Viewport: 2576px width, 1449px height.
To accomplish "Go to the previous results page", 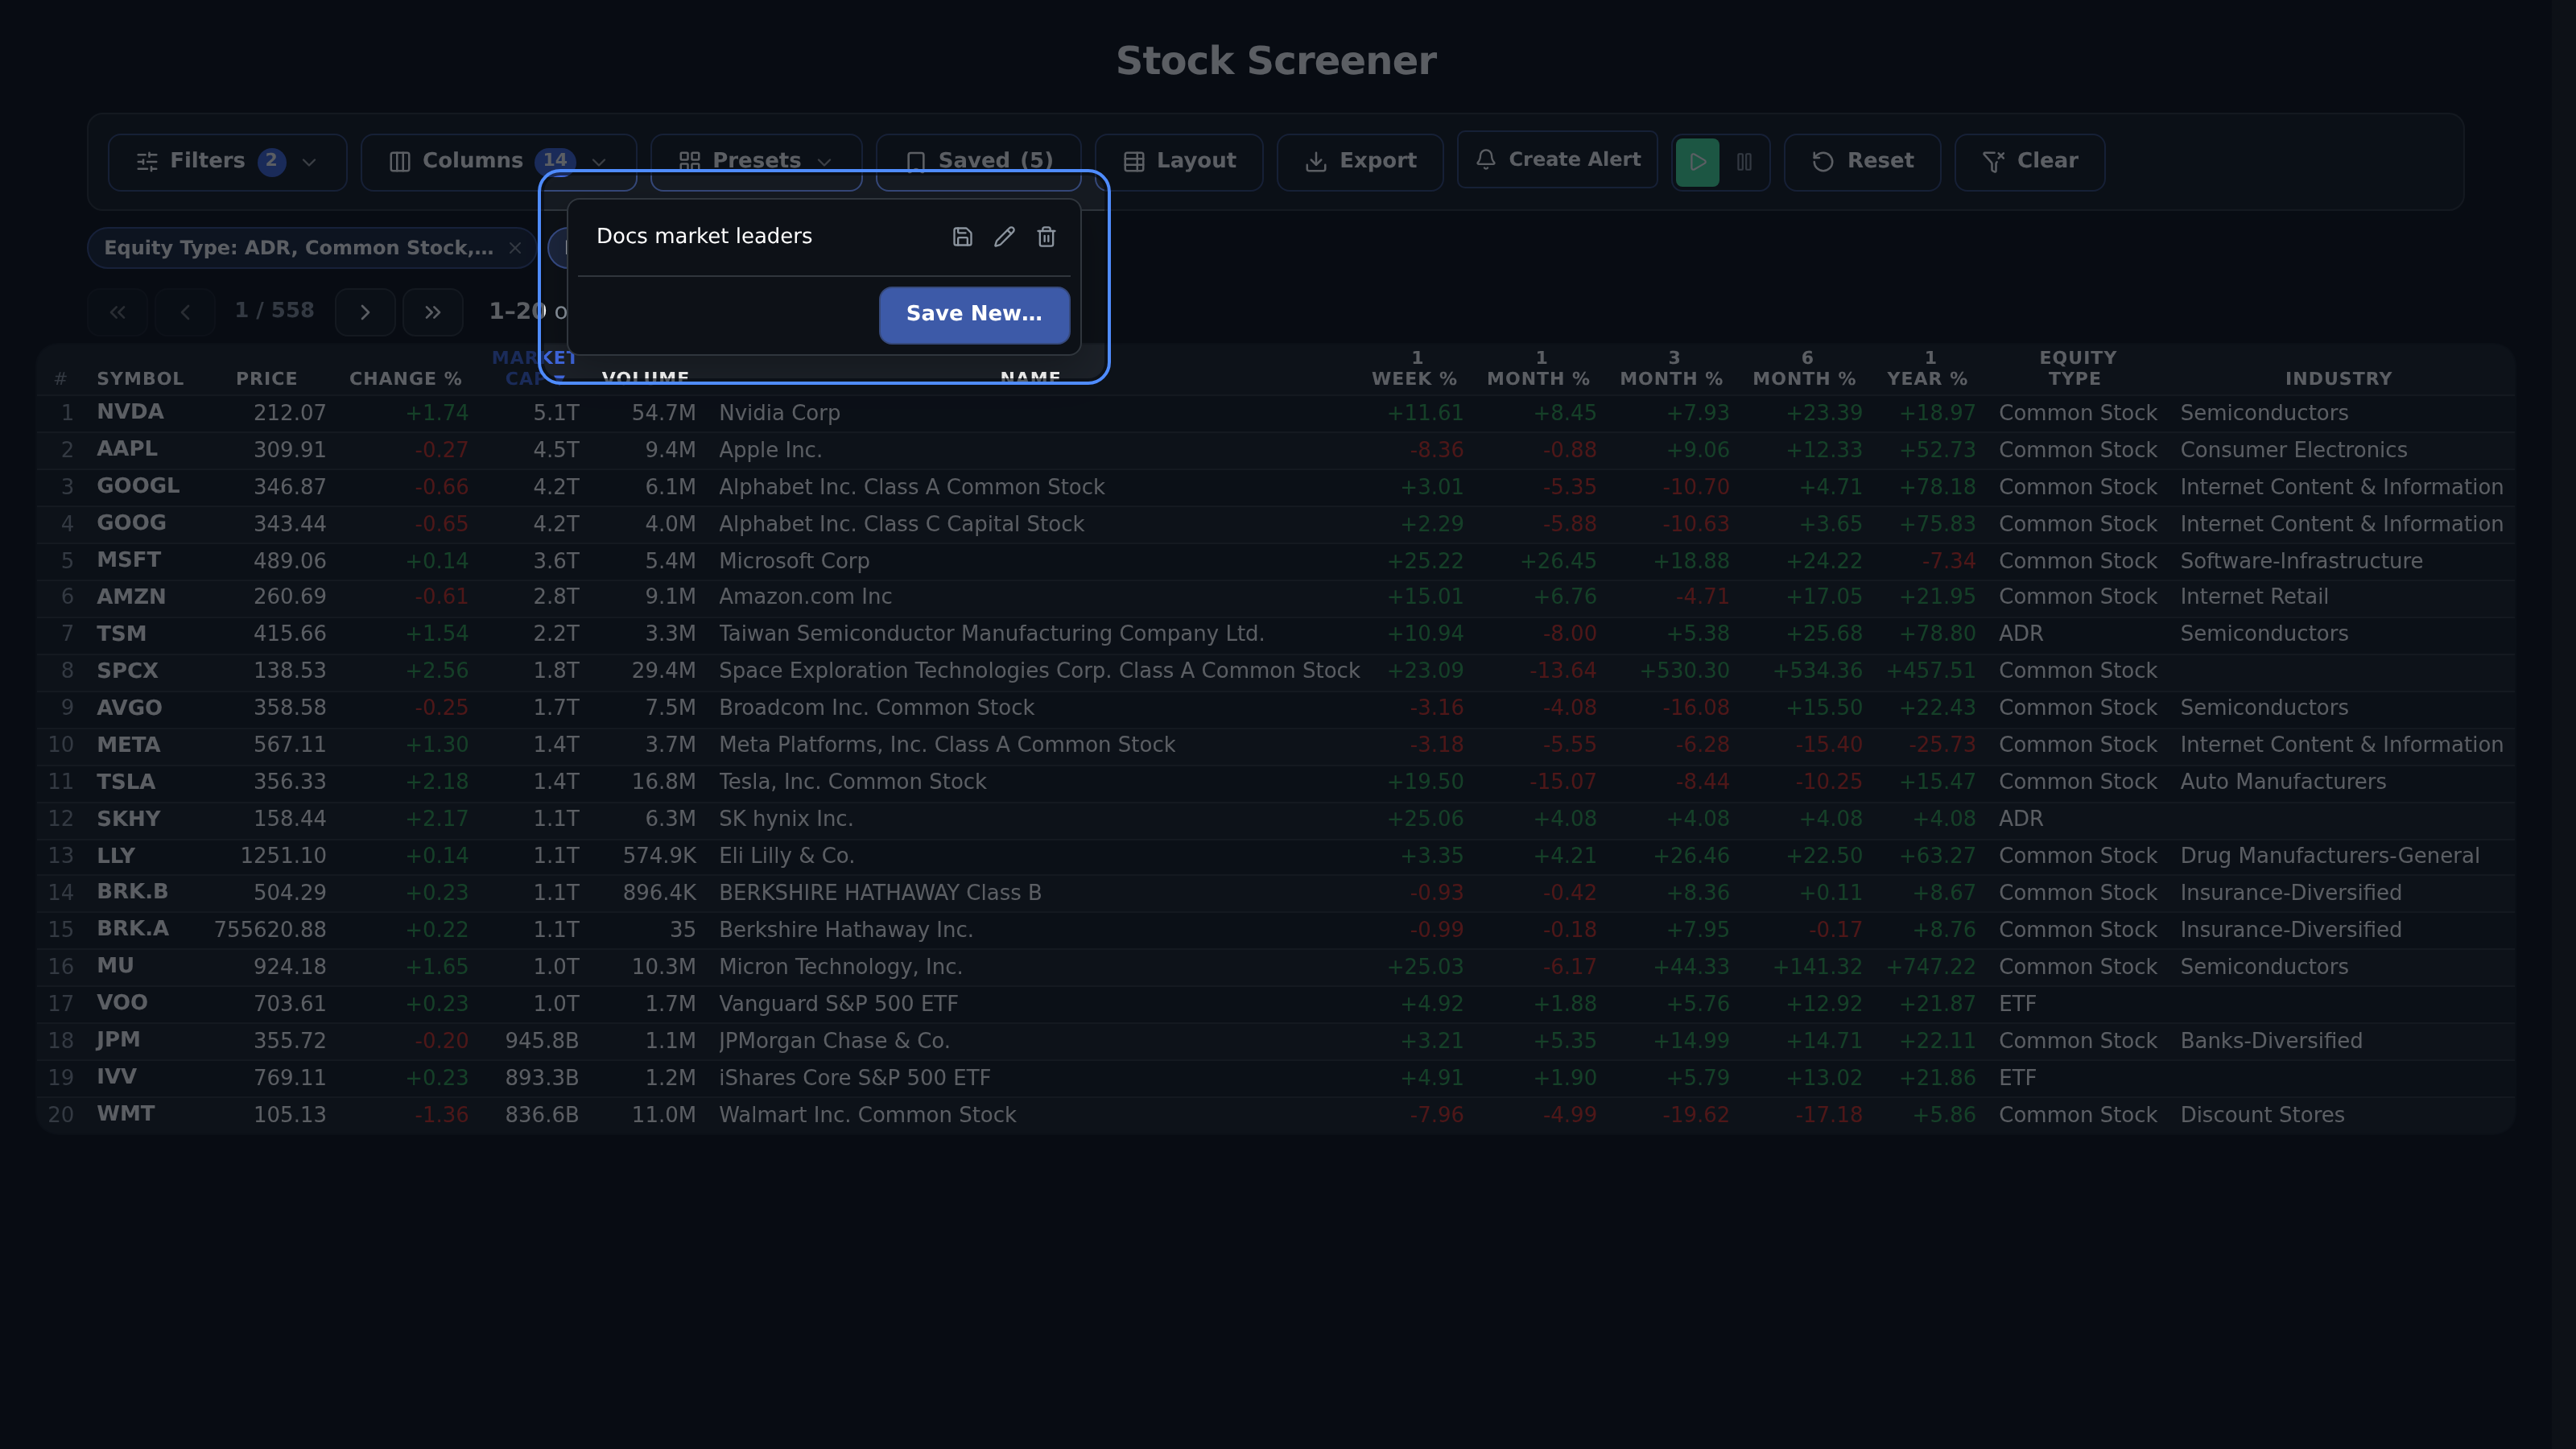I will tap(185, 312).
